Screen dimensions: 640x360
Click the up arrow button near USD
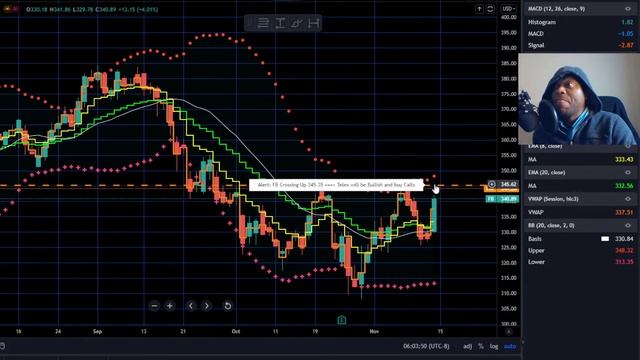tap(479, 9)
